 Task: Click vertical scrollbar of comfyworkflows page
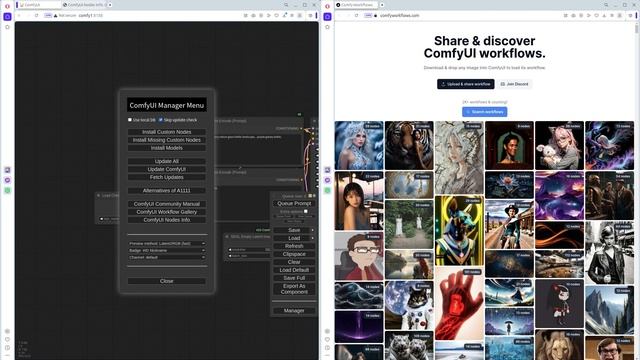tap(636, 29)
